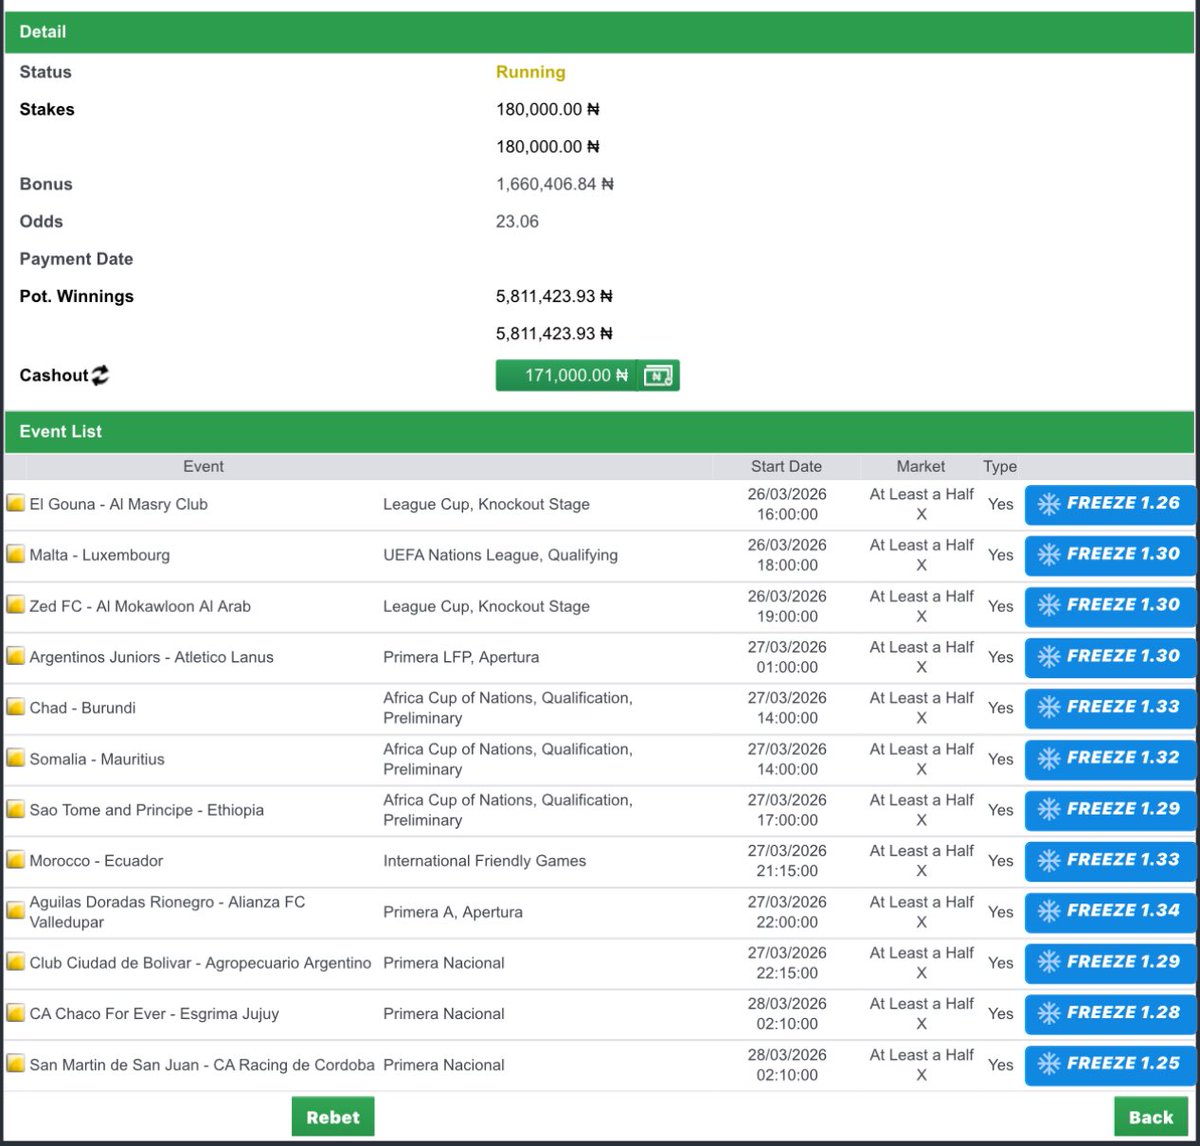Refresh the cashout value with the arrows icon

[100, 375]
